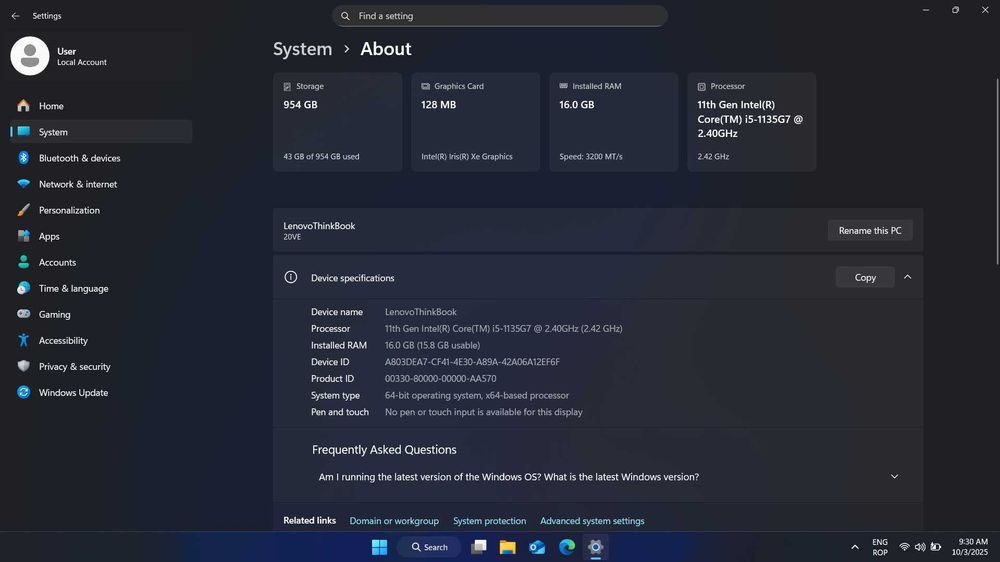Click the taskbar Search box
Screen dimensions: 1000x562
(429, 547)
